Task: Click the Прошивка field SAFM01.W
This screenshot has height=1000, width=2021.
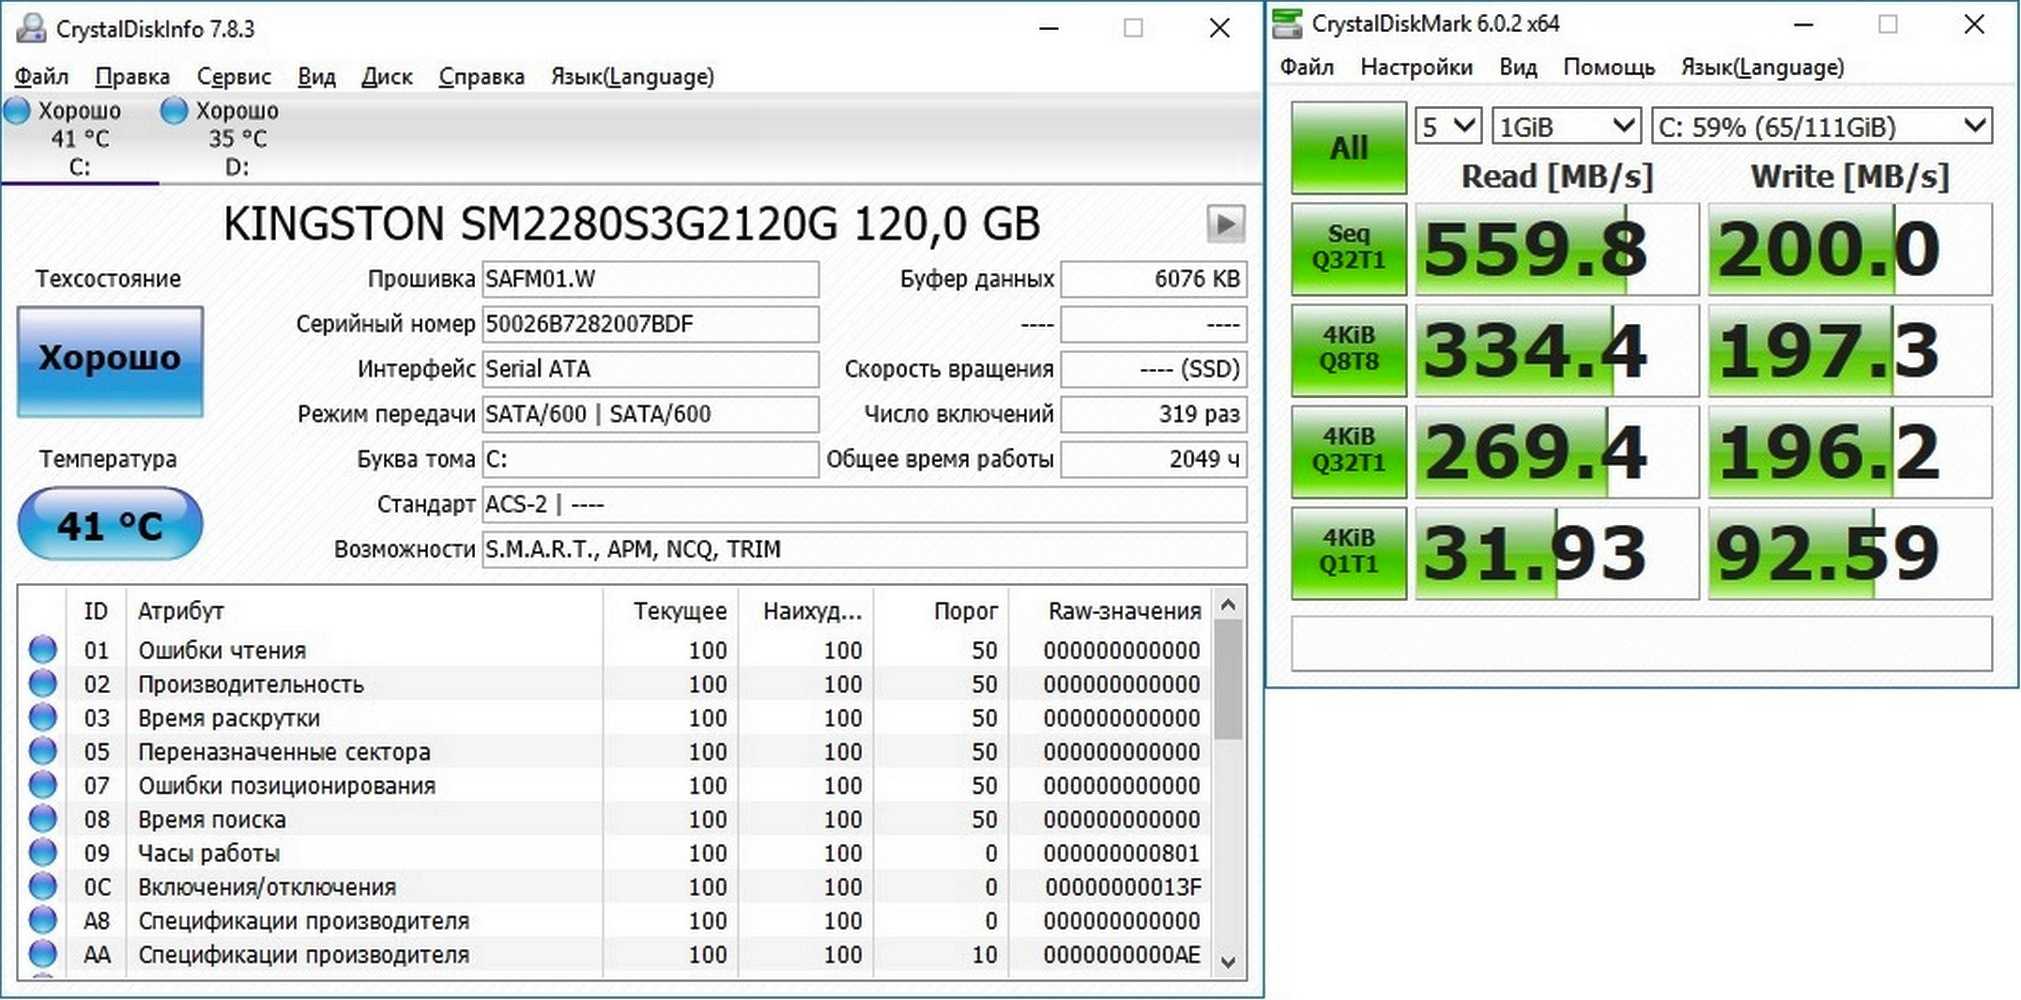Action: tap(650, 279)
